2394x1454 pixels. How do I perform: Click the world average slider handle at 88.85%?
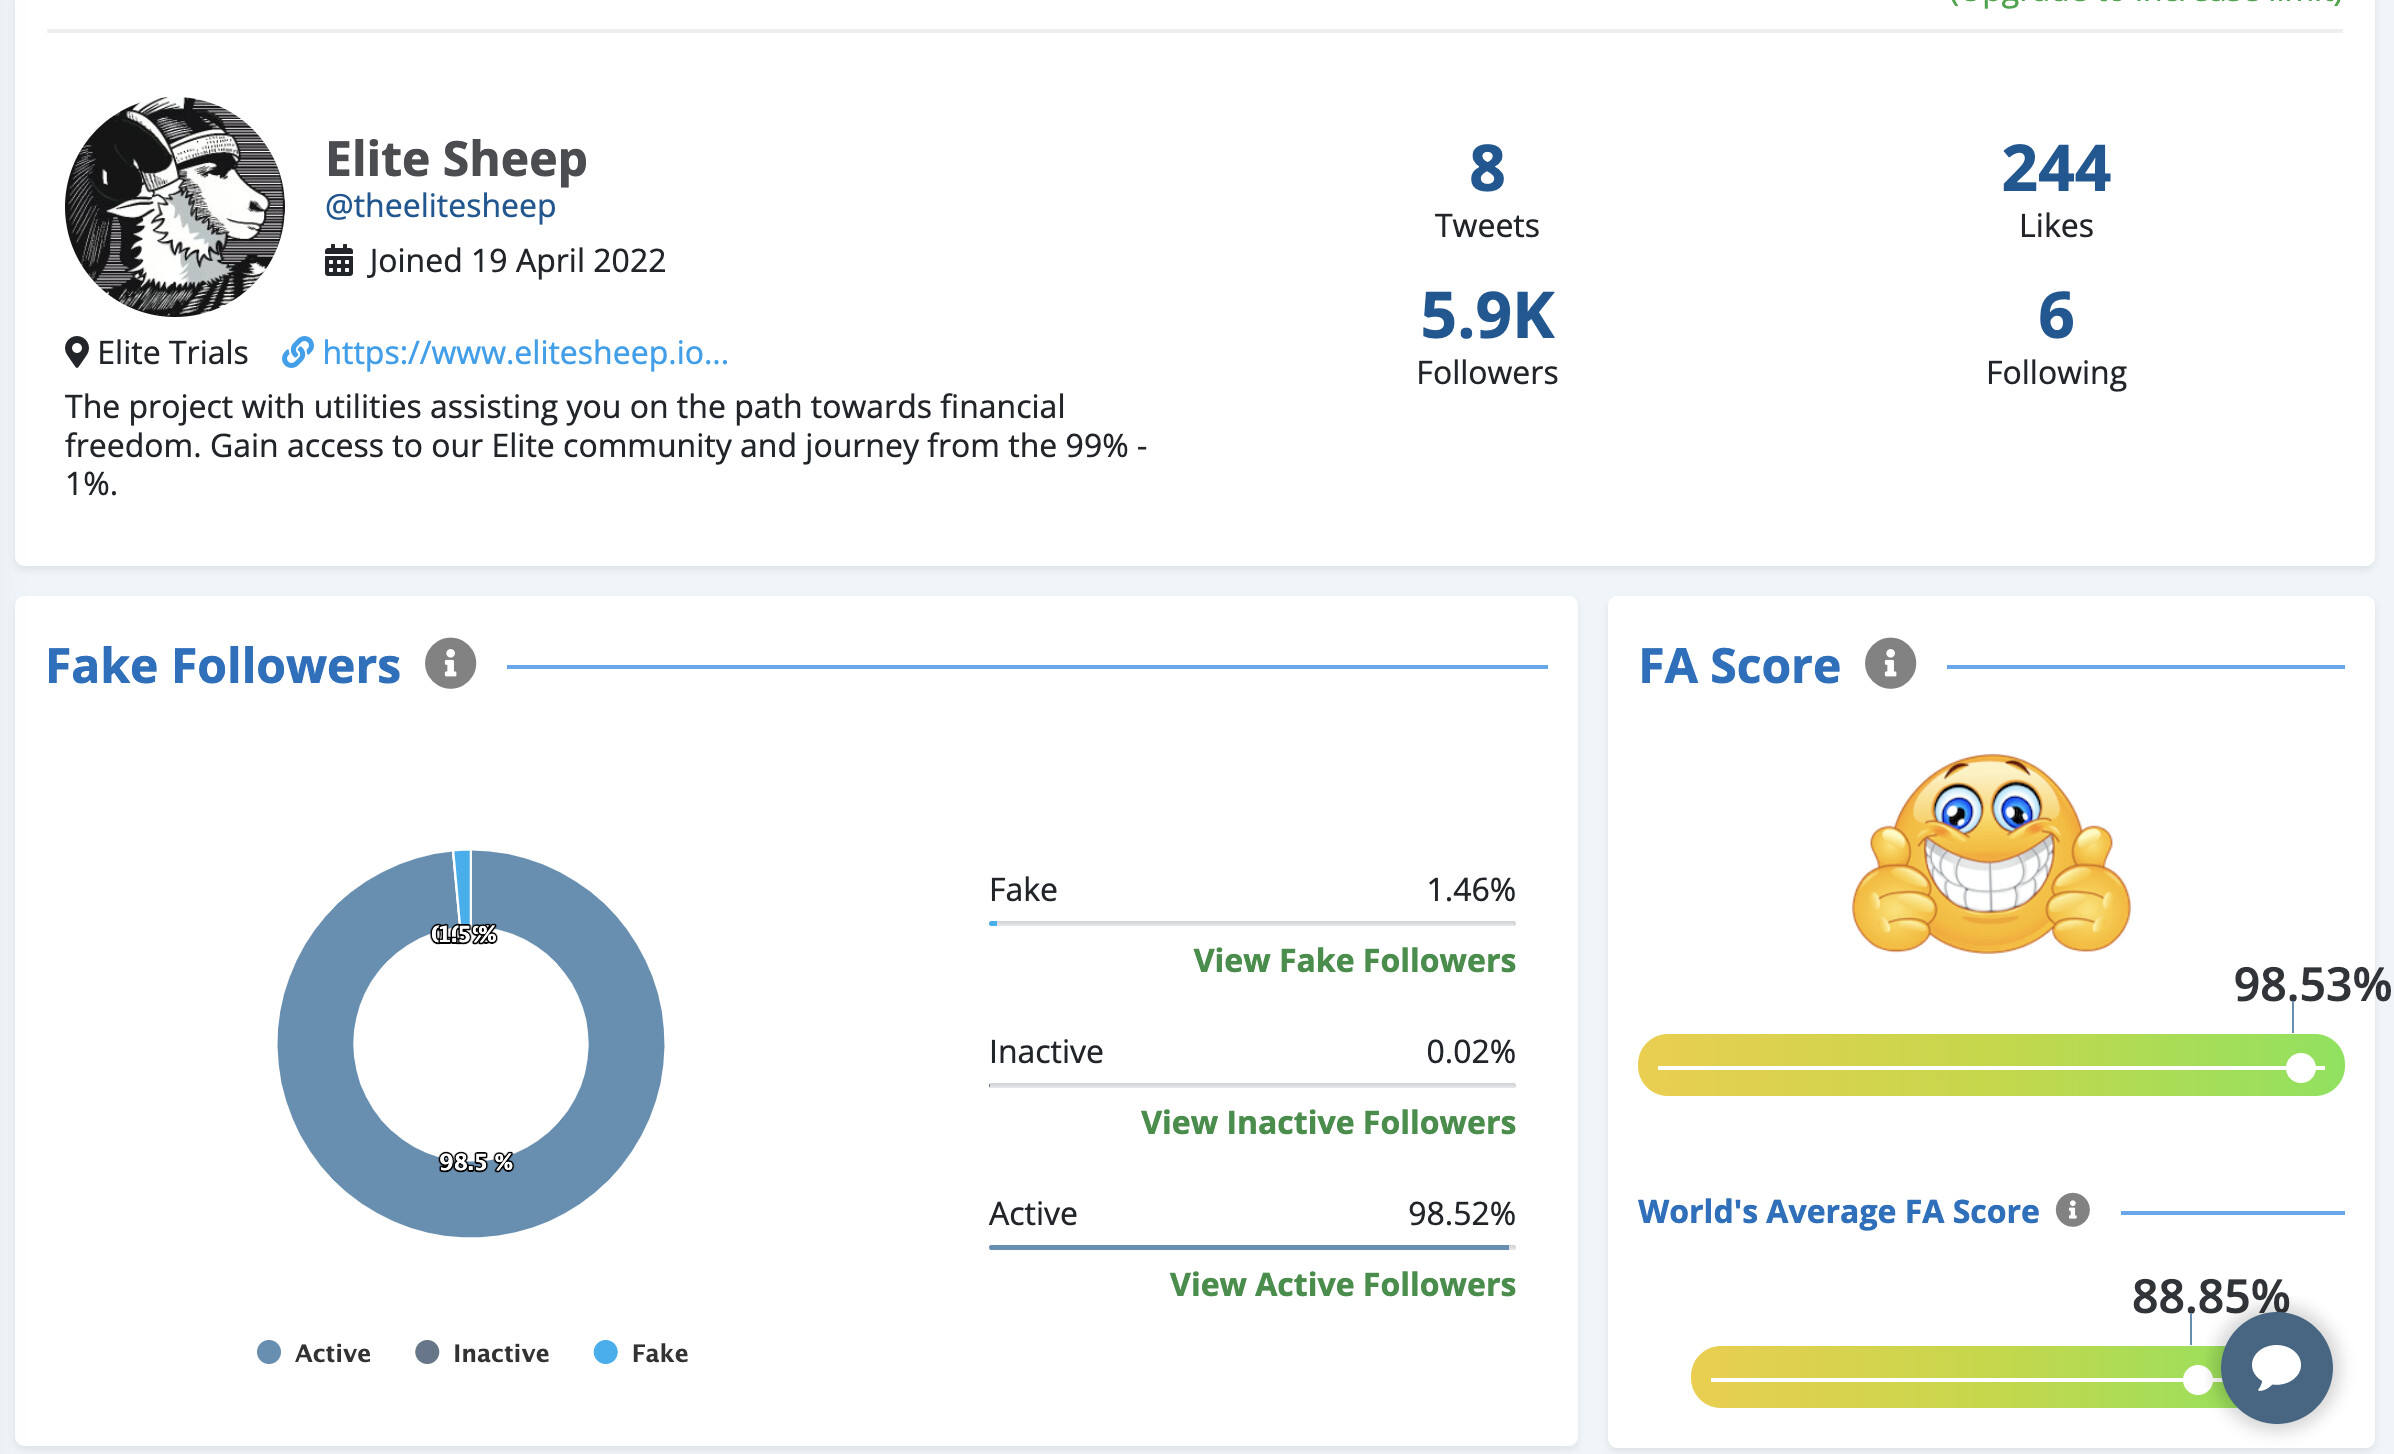tap(2197, 1379)
